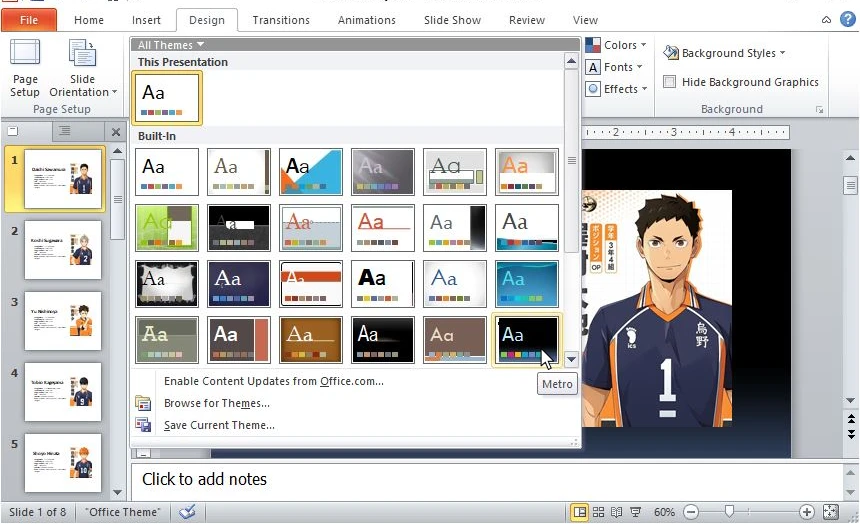Click the 60% zoom level
The height and width of the screenshot is (524, 860).
tap(664, 512)
